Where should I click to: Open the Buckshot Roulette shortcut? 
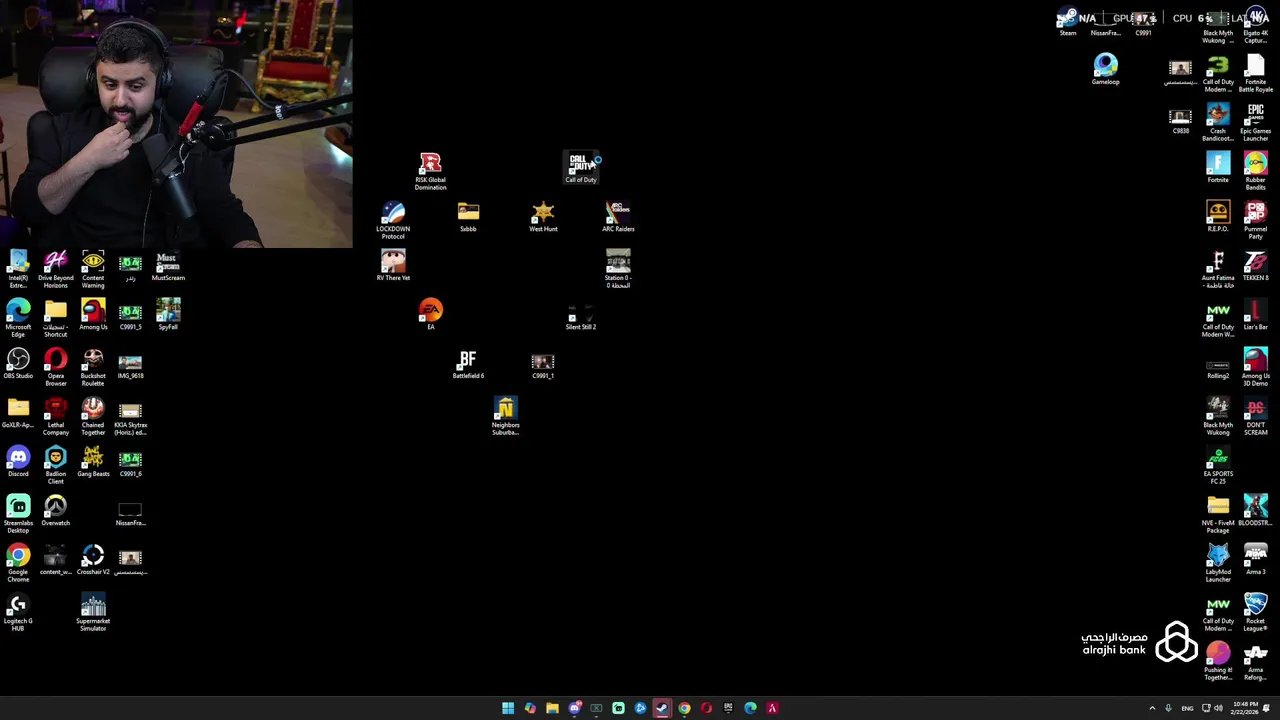pyautogui.click(x=93, y=368)
